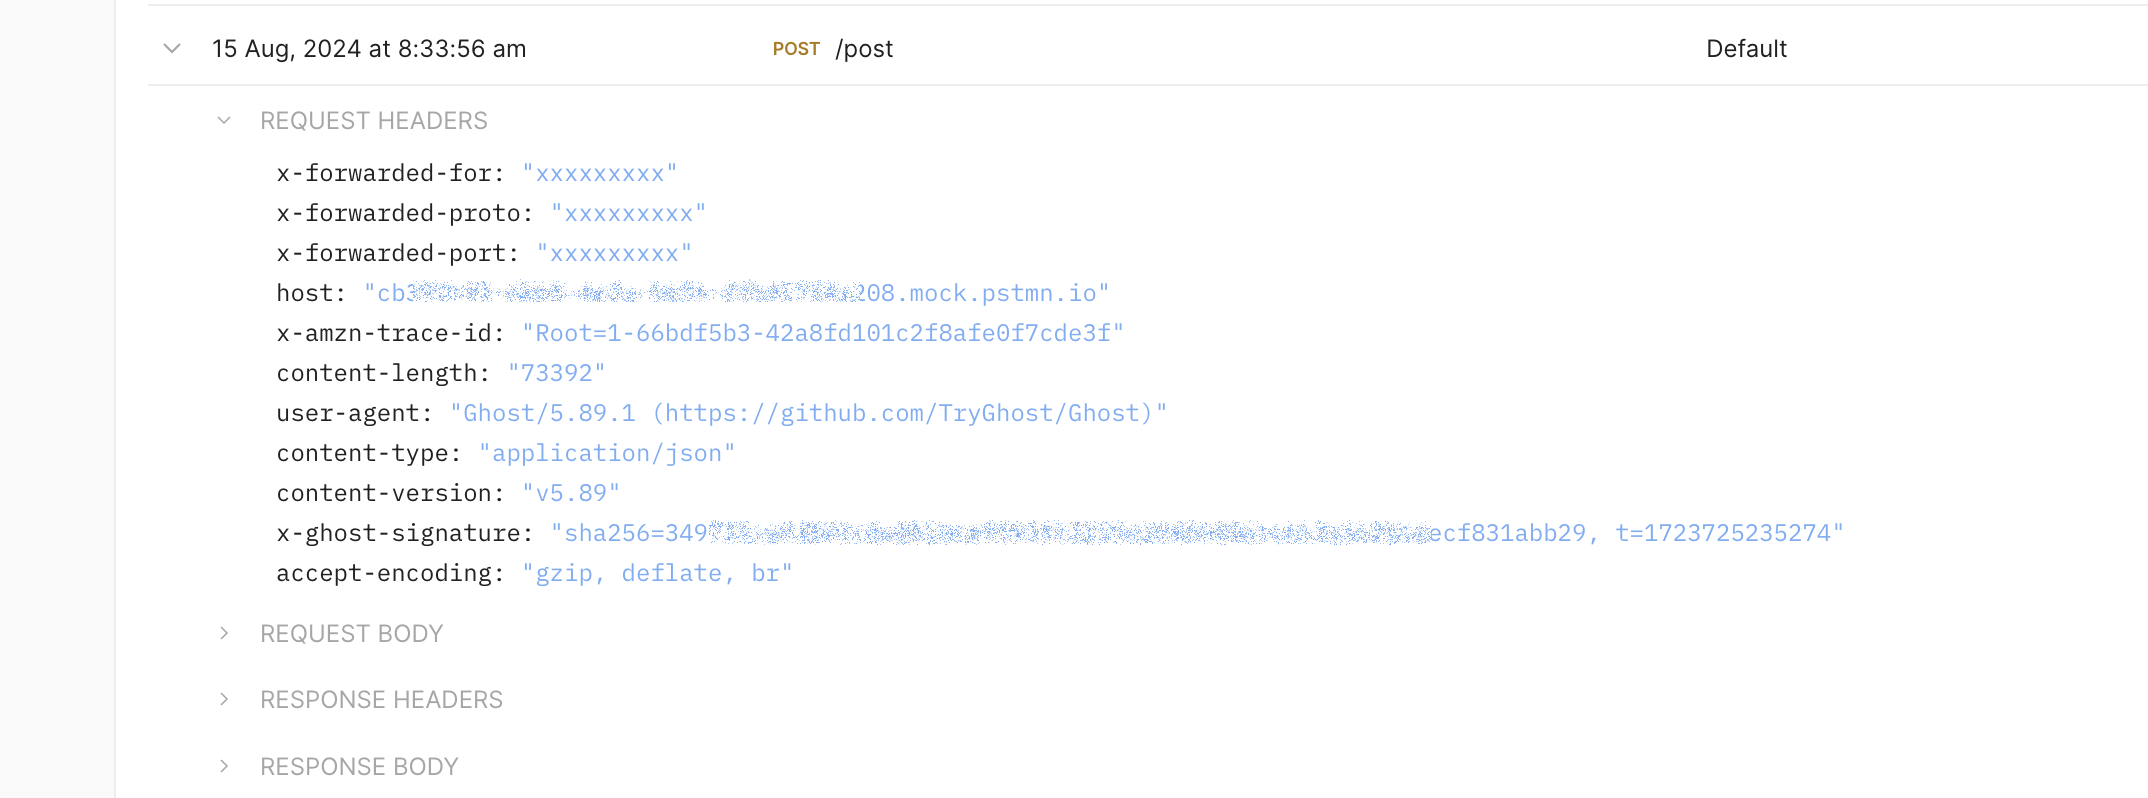Click the POST method label

tap(796, 49)
